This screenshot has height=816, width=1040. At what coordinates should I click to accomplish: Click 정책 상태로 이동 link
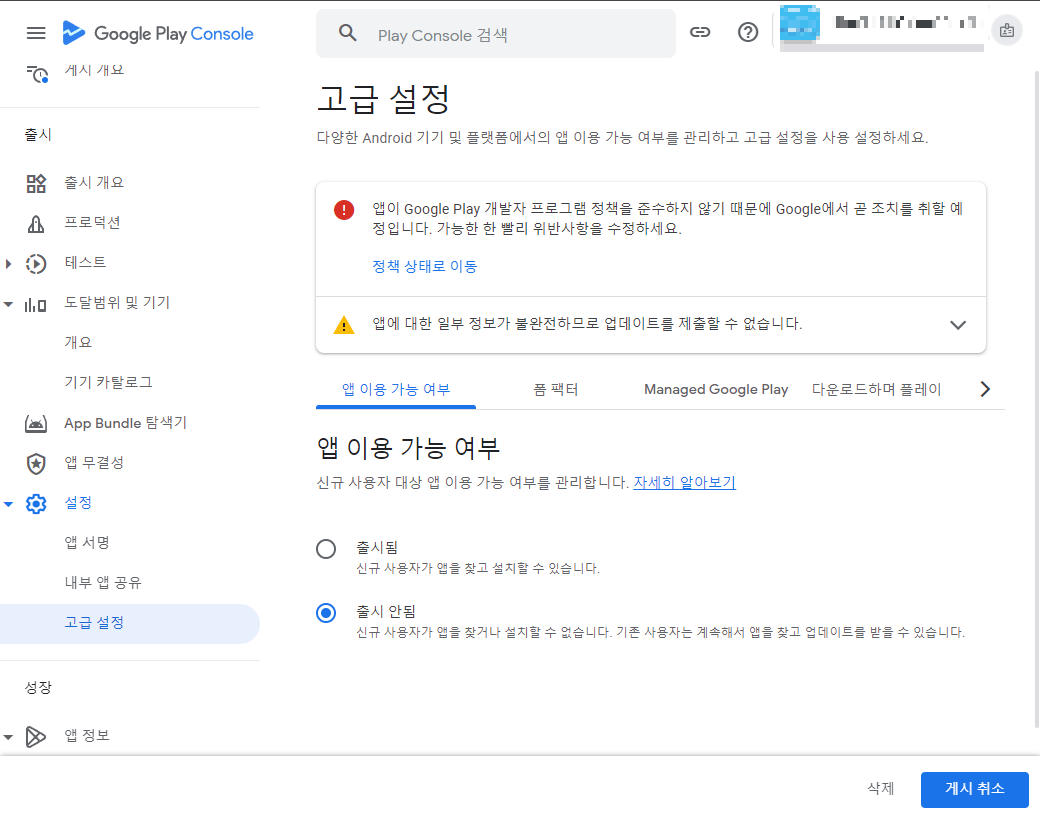click(424, 267)
